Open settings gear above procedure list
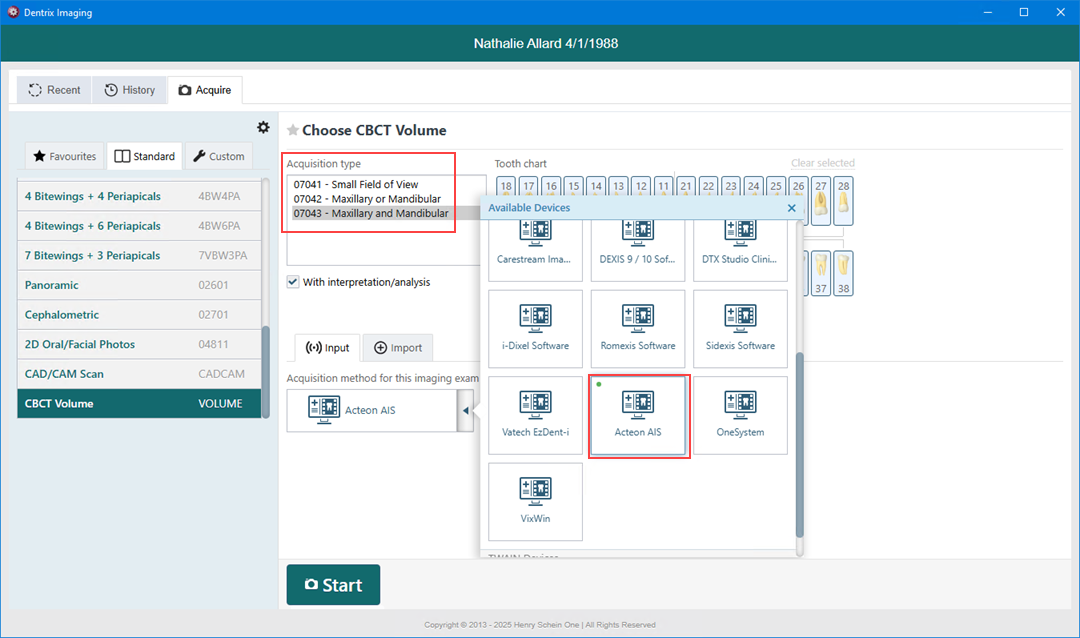The width and height of the screenshot is (1080, 638). (x=263, y=127)
